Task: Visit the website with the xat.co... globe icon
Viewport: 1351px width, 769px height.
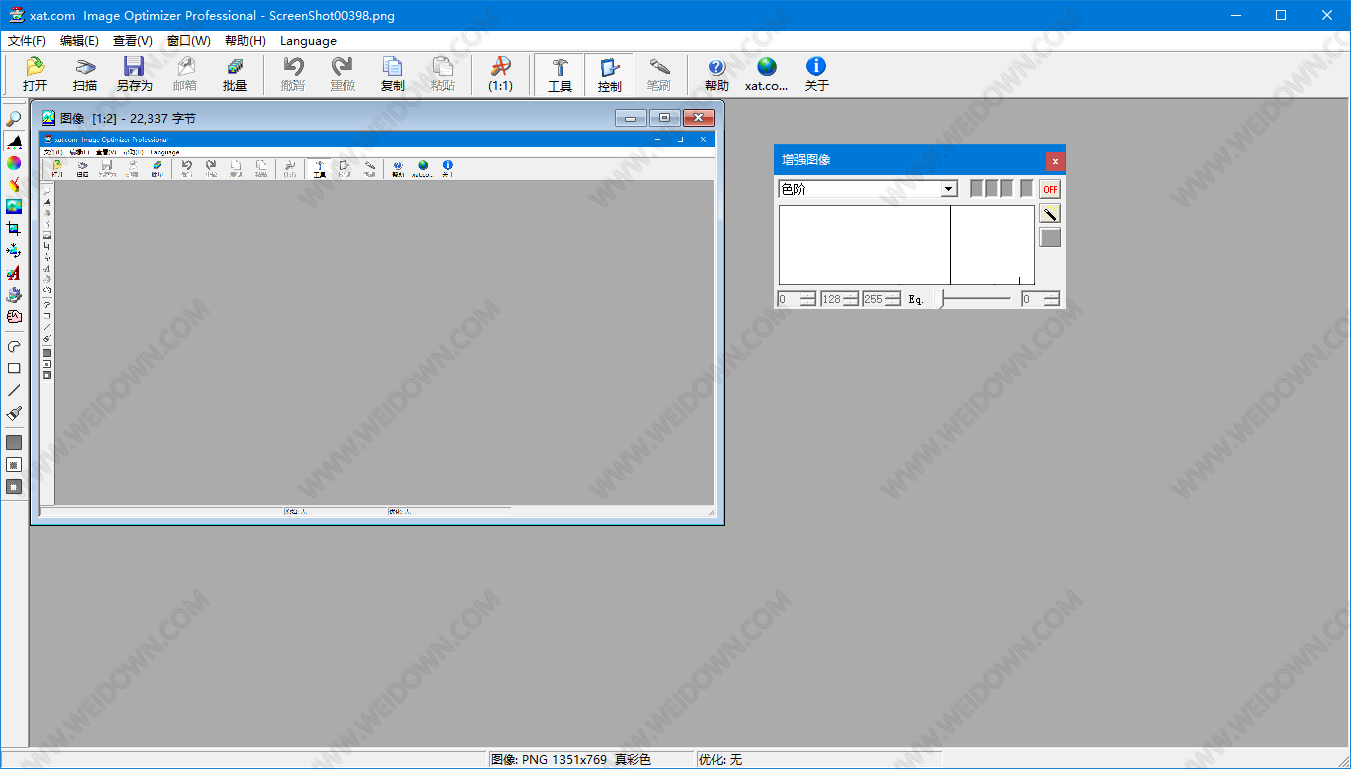Action: click(x=767, y=74)
